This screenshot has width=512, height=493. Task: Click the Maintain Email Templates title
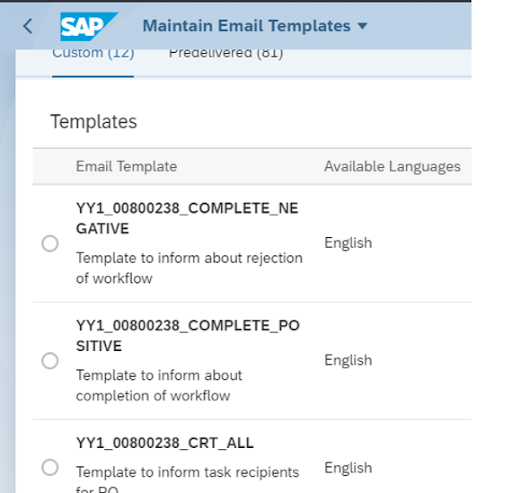[x=246, y=26]
